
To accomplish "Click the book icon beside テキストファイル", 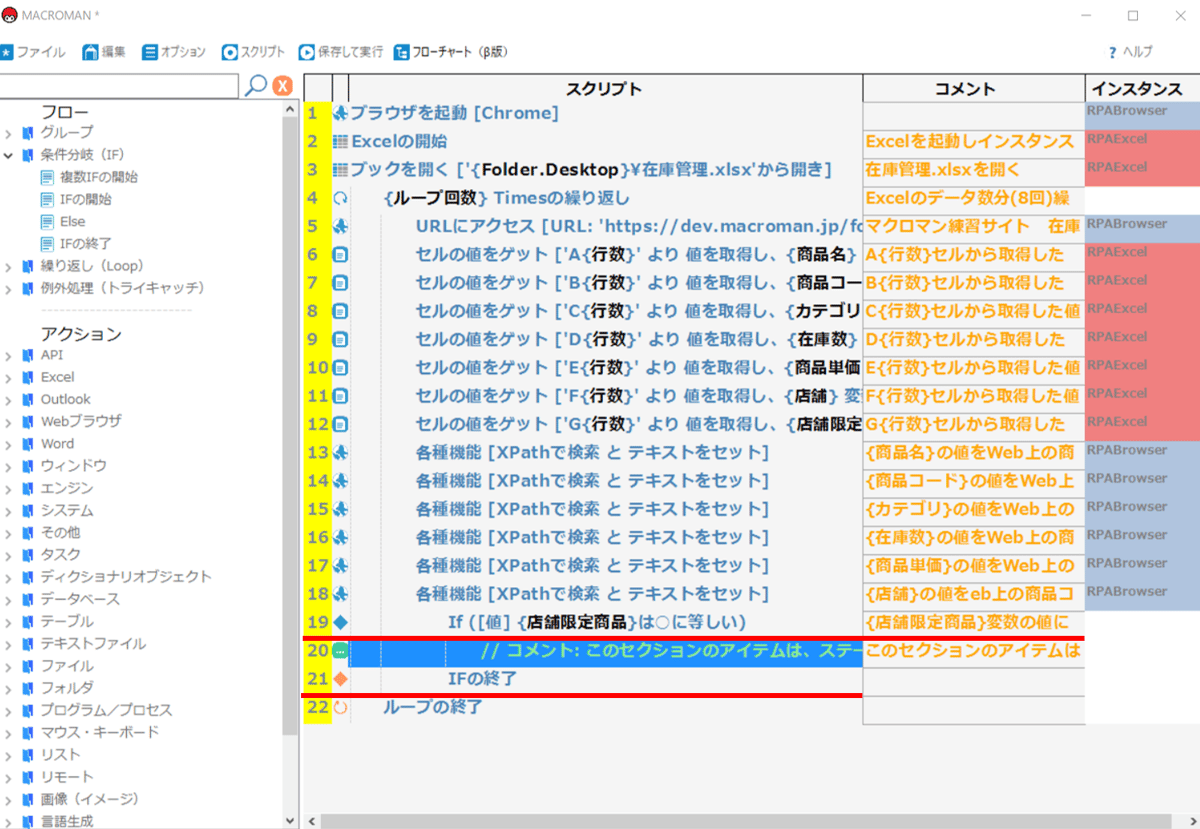I will coord(28,644).
